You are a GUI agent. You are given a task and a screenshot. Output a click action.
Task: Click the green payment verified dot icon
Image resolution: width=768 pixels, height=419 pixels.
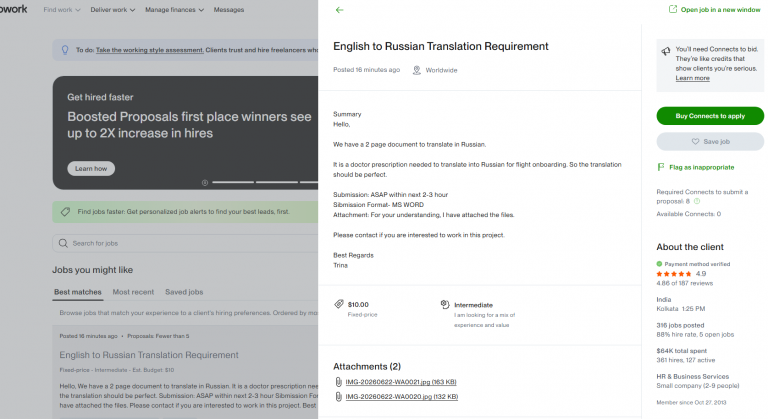pyautogui.click(x=659, y=264)
